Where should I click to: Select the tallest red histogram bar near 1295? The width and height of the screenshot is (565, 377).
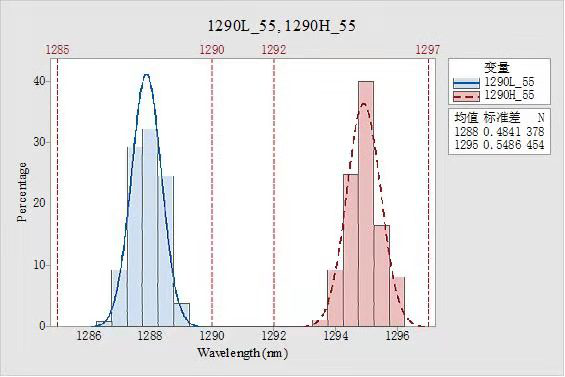tap(366, 204)
